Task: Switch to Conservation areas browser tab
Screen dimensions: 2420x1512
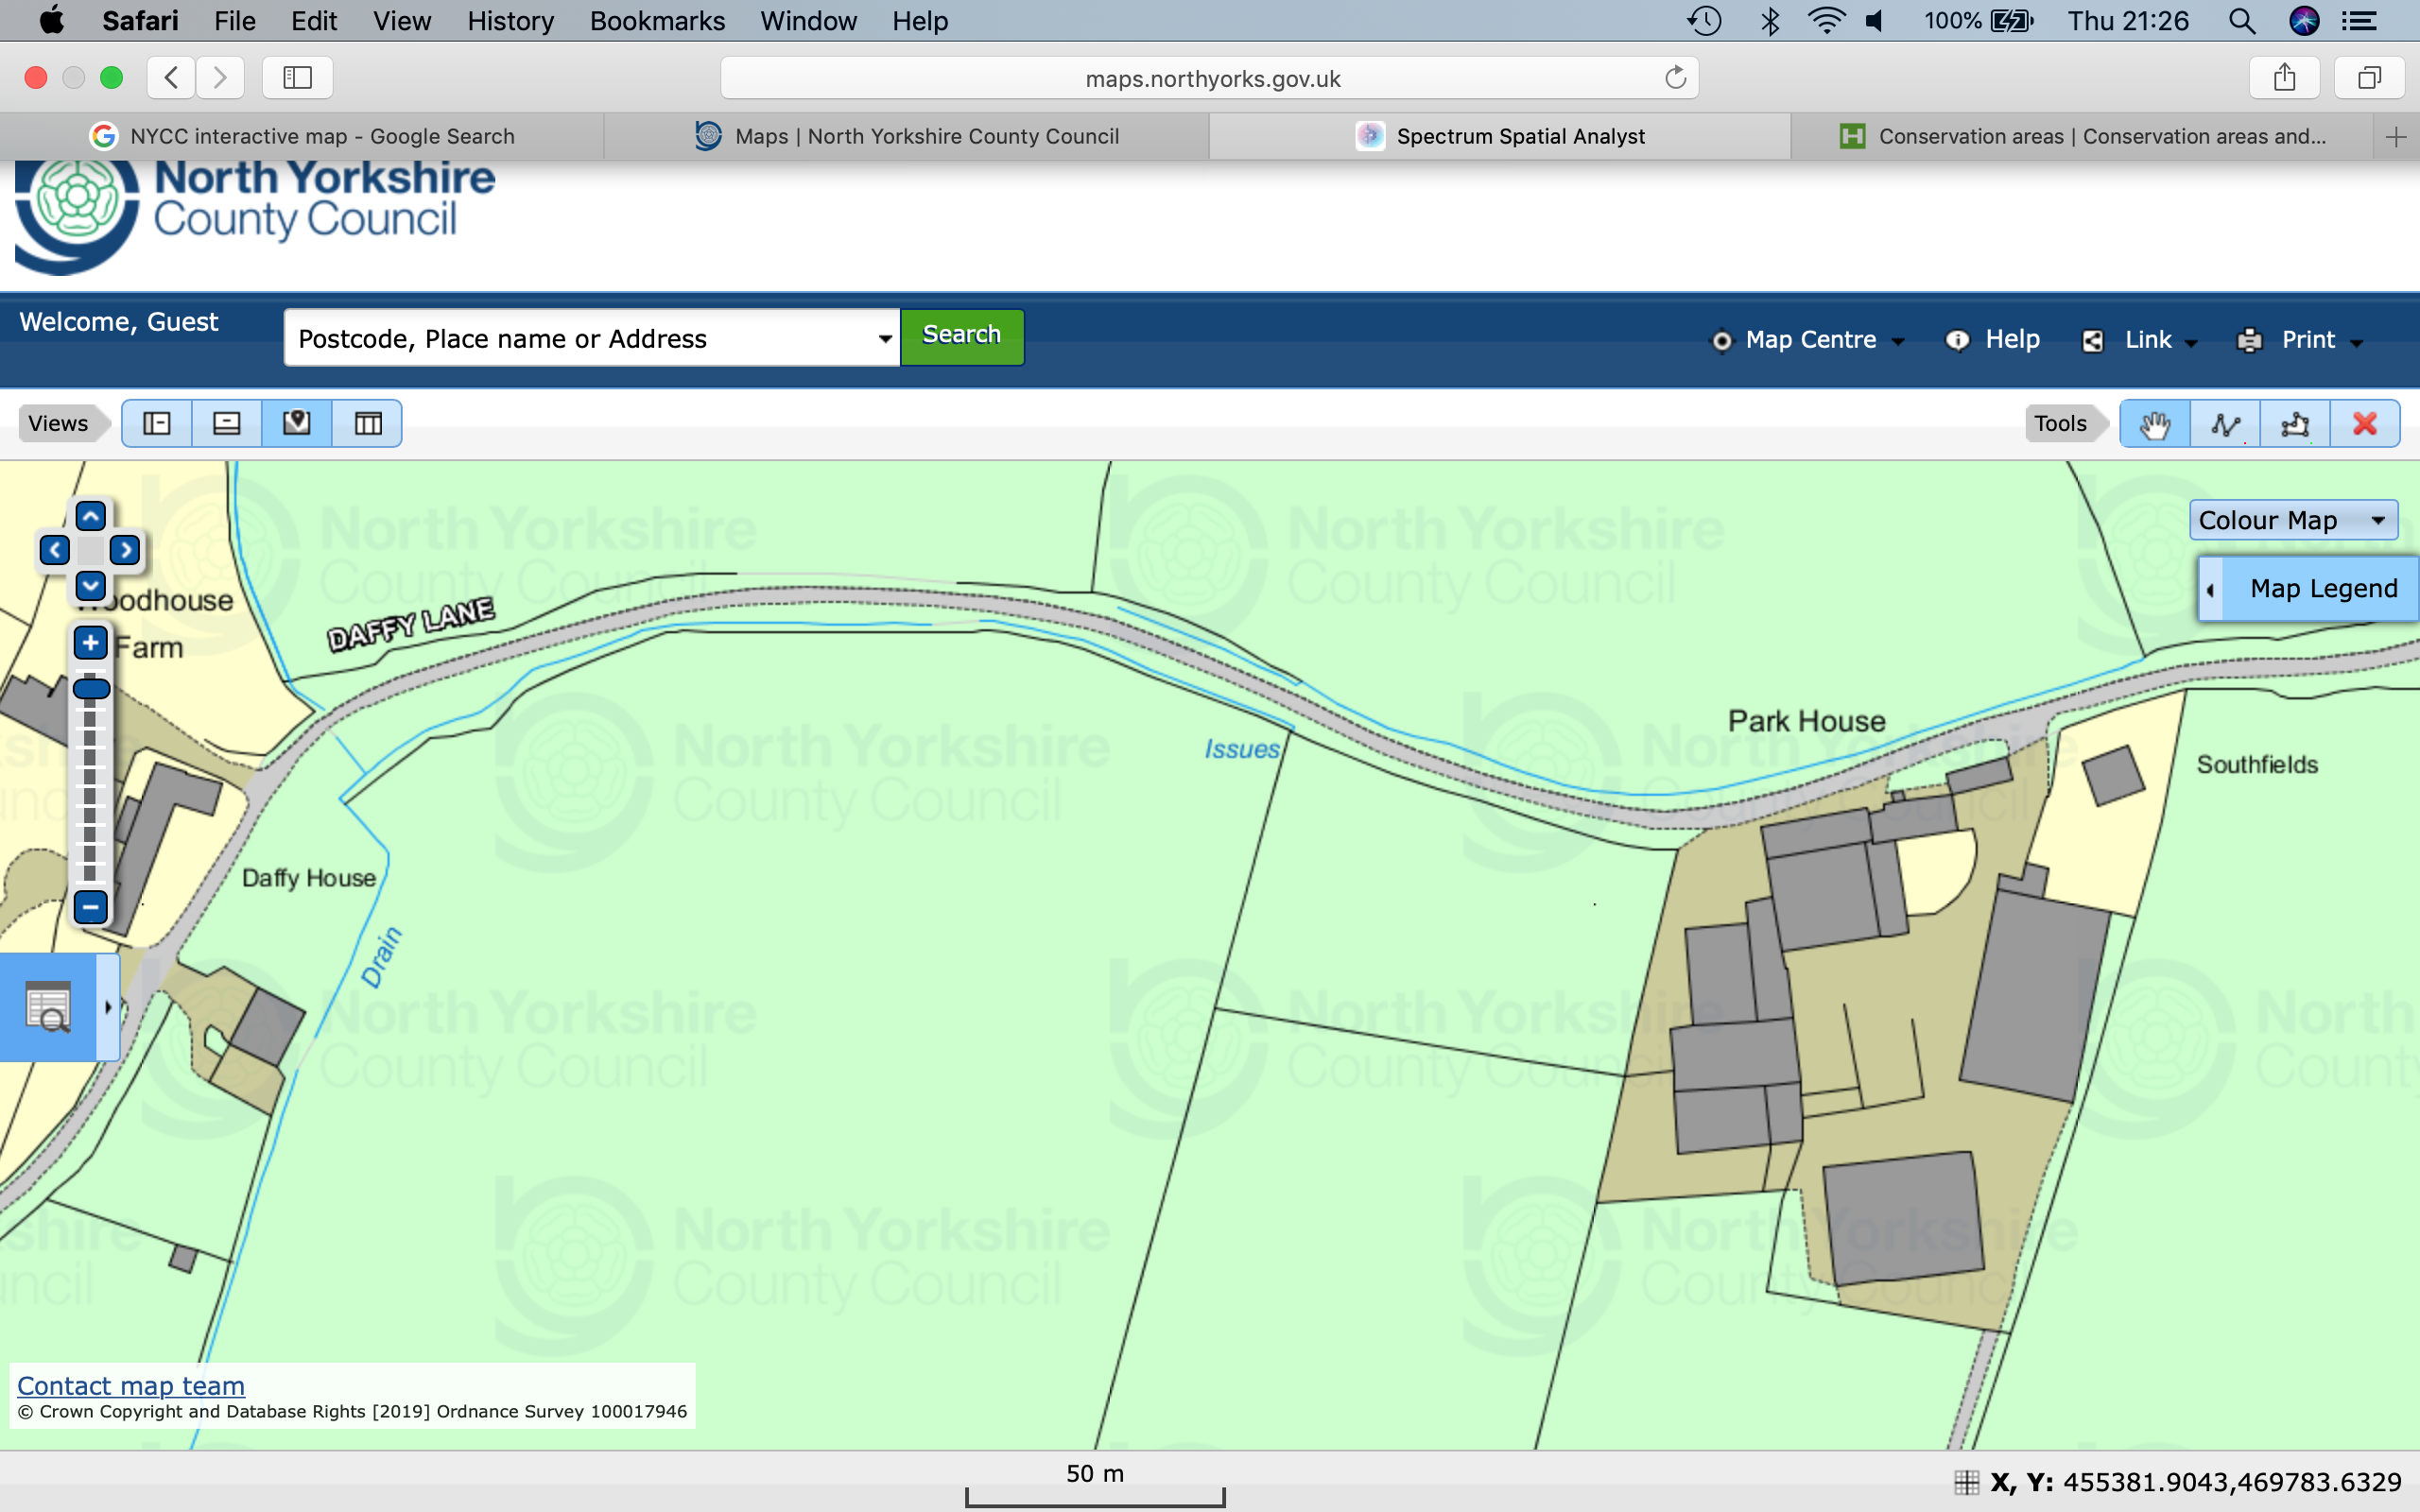Action: point(2085,136)
